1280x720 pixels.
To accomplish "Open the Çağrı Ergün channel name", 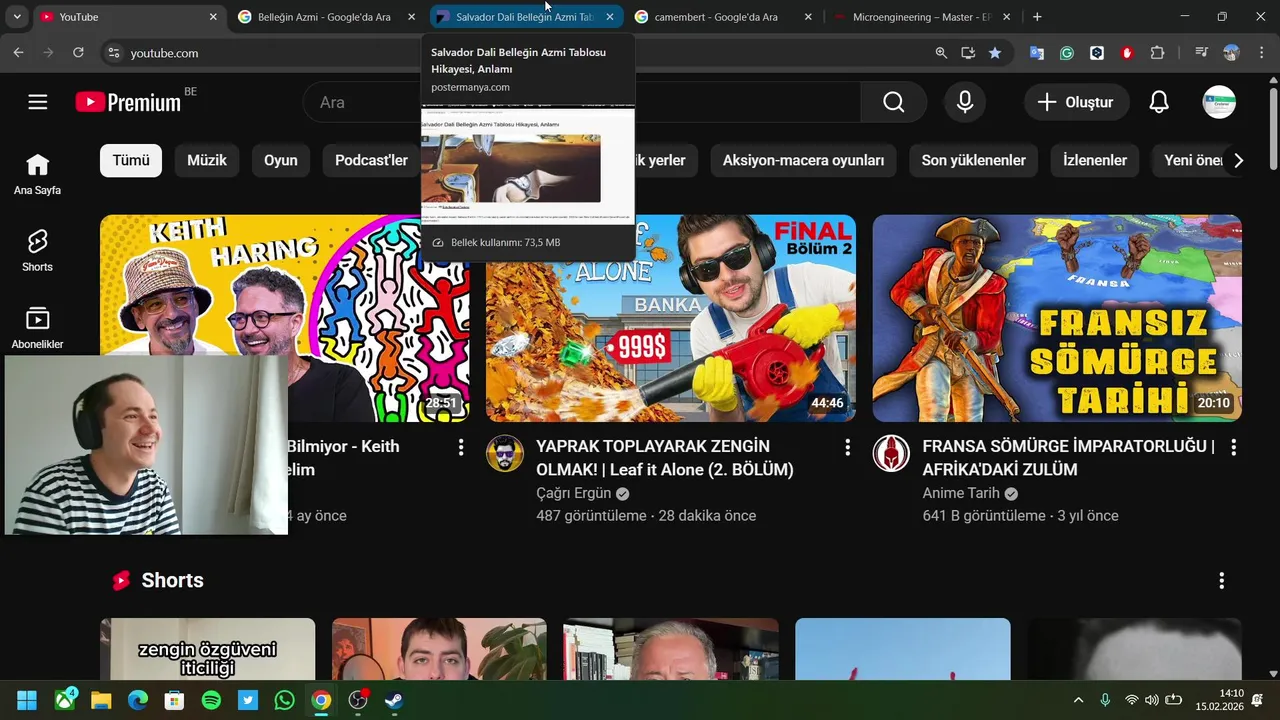I will click(573, 493).
